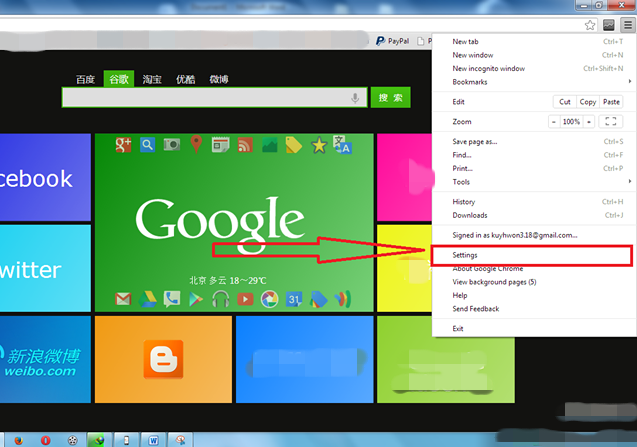Screen dimensions: 637x447
Task: Open the orange RSS reader icon
Action: click(245, 145)
